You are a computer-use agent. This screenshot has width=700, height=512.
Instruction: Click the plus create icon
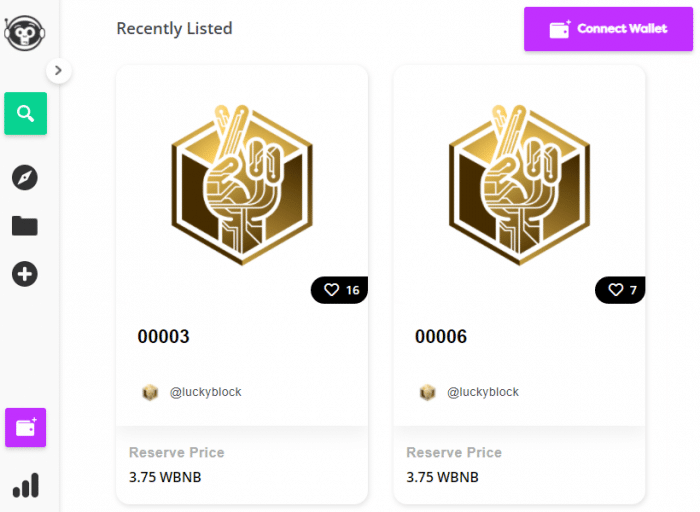coord(25,274)
